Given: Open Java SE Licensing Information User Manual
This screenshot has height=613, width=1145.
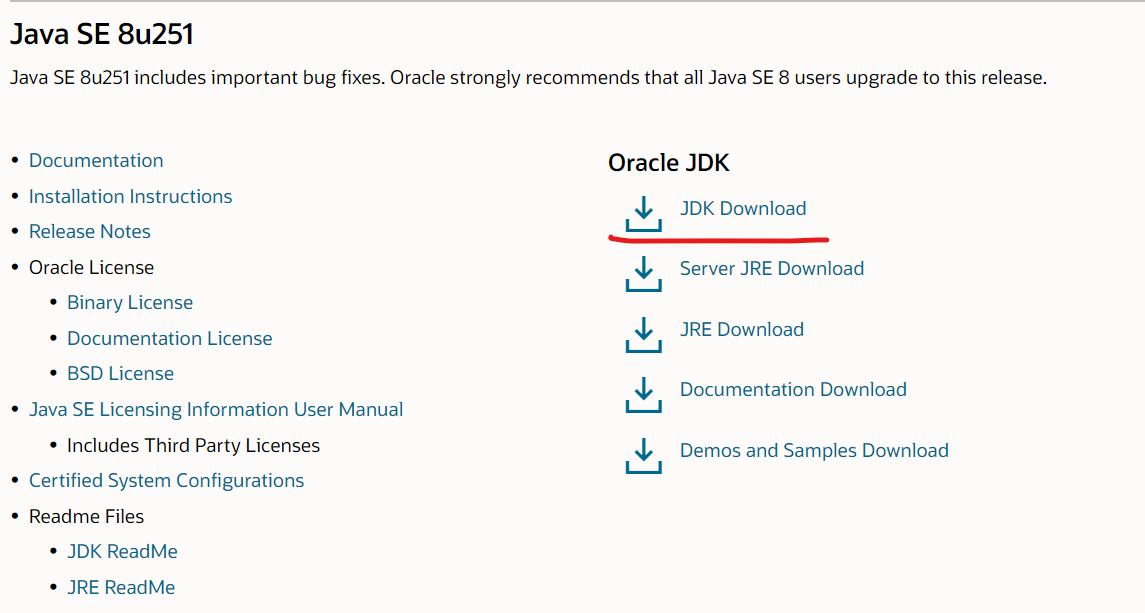Looking at the screenshot, I should pos(216,409).
